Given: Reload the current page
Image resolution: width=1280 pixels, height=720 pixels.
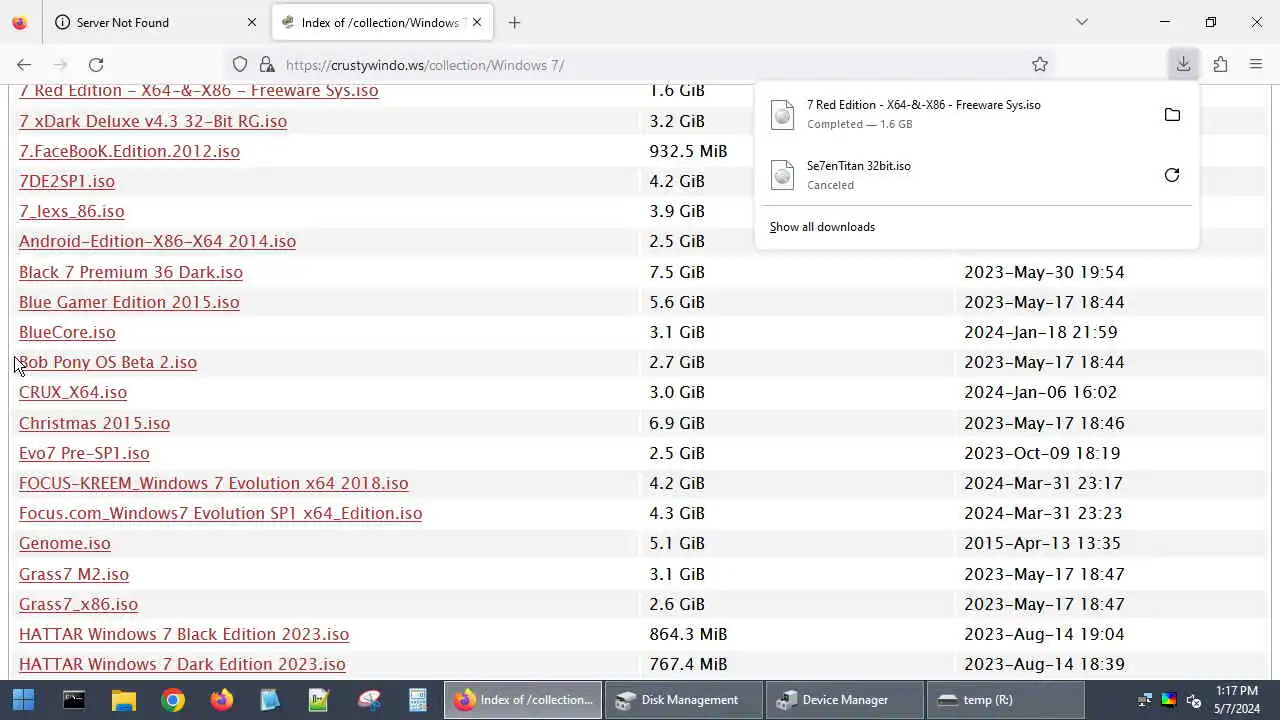Looking at the screenshot, I should tap(96, 65).
